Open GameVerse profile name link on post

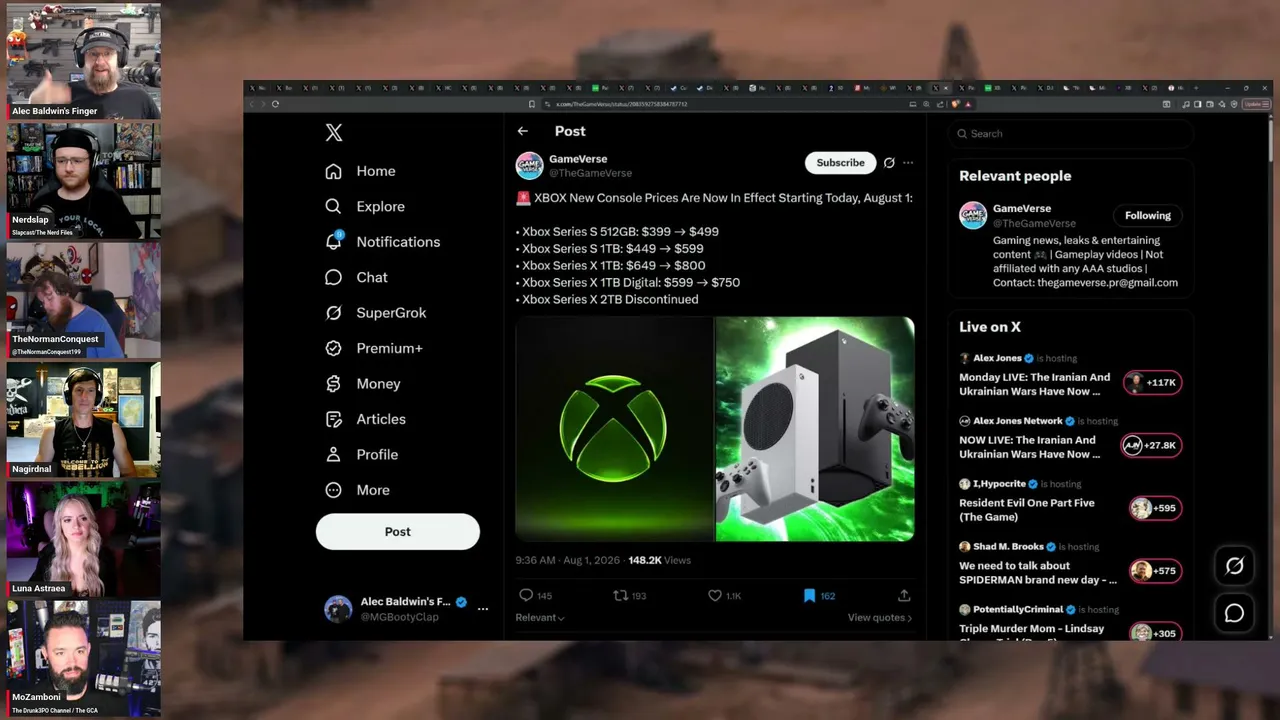click(x=578, y=159)
